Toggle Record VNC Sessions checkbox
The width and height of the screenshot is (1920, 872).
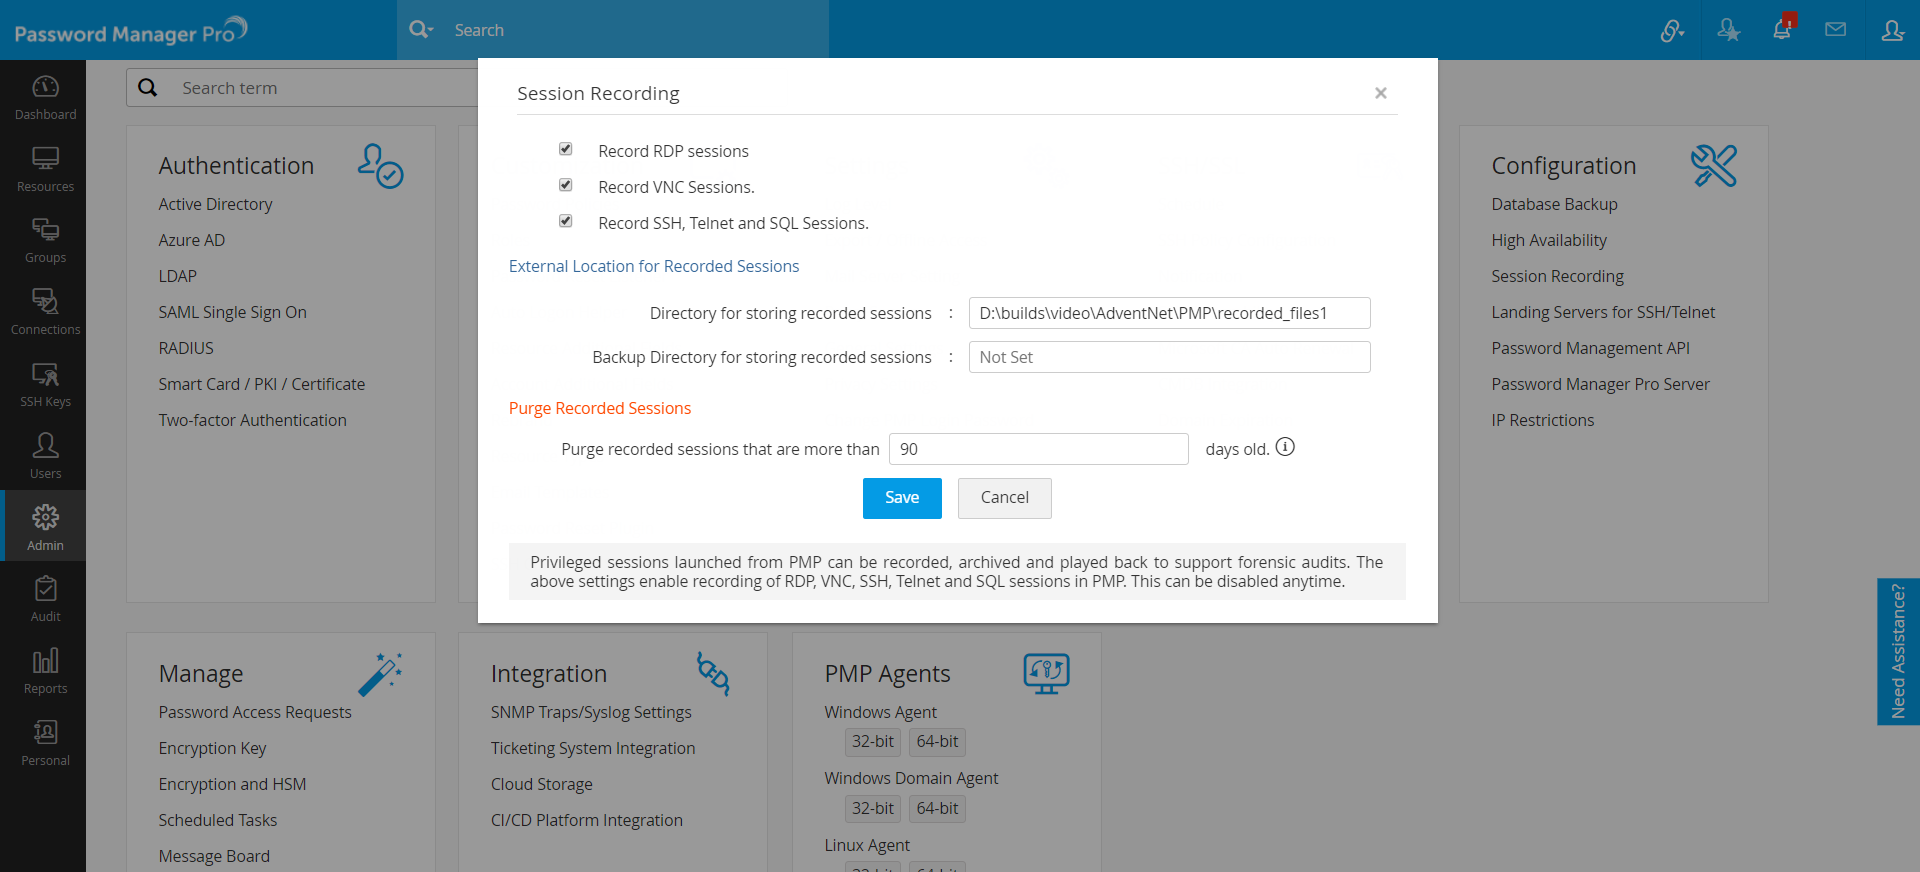pyautogui.click(x=565, y=185)
